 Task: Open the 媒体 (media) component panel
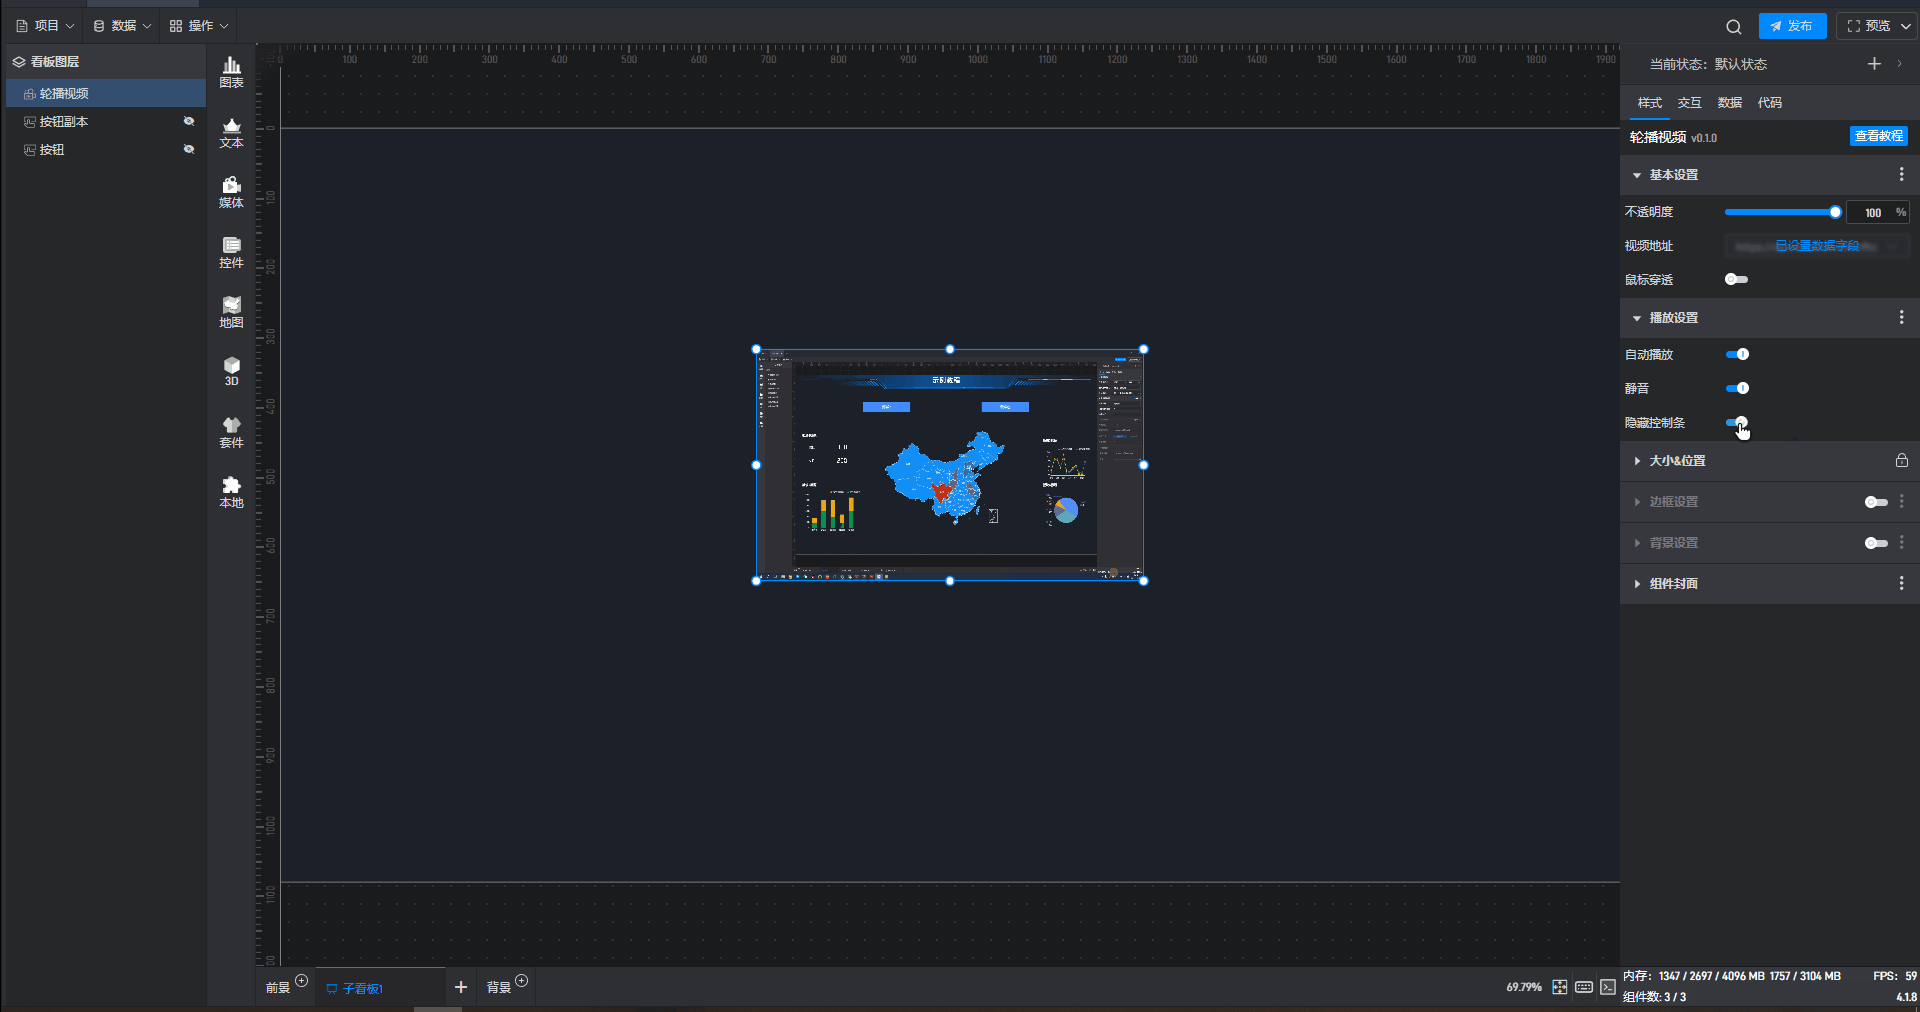point(231,192)
